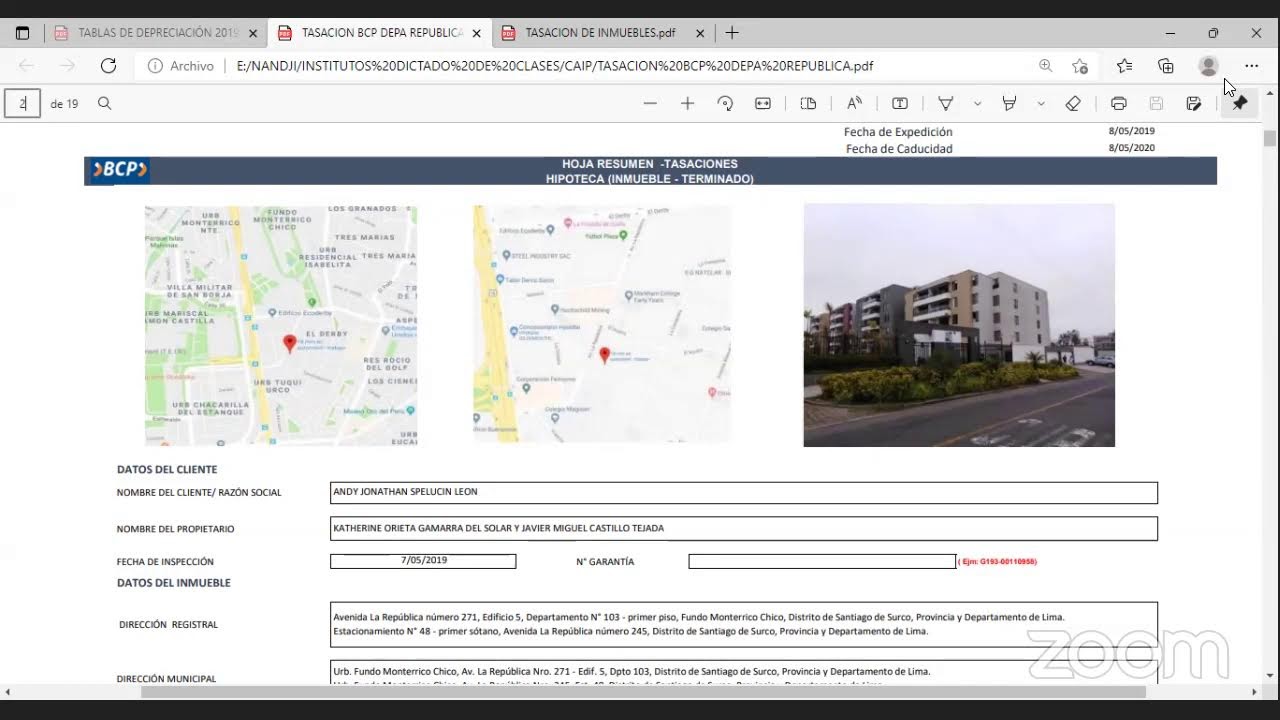
Task: Toggle pin on the PDF toolbar
Action: [1240, 103]
